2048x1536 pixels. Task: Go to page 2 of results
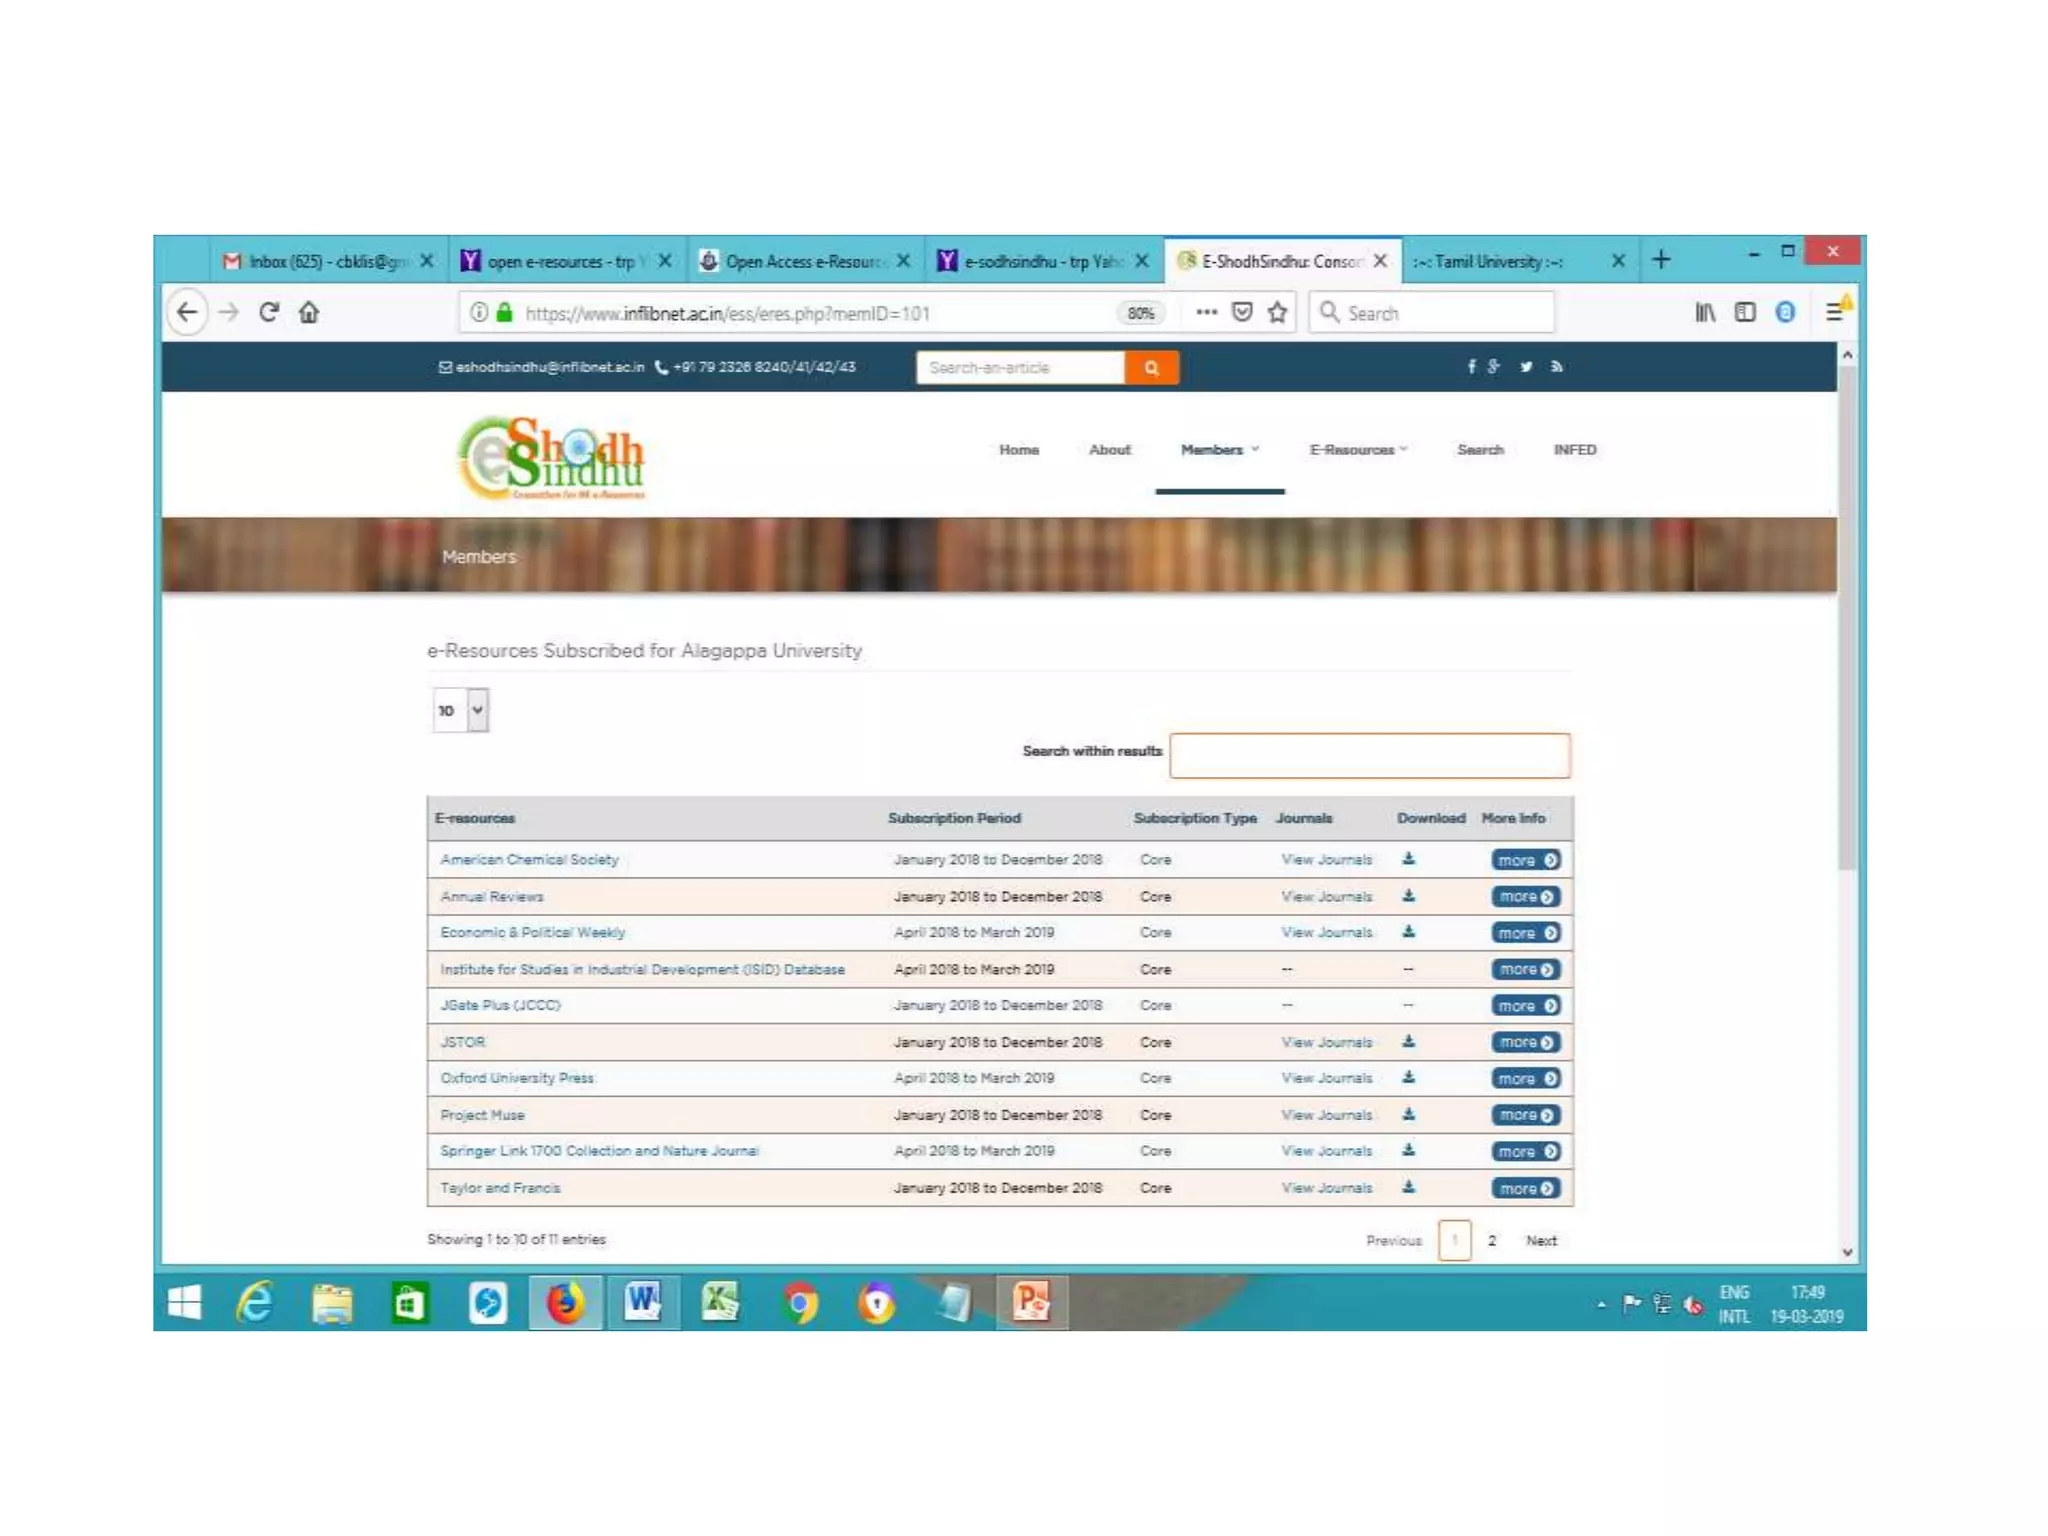pos(1492,1241)
